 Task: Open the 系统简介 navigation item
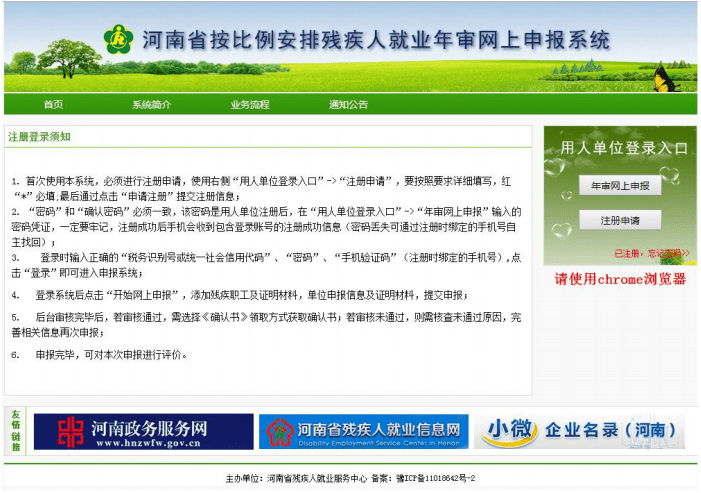152,105
